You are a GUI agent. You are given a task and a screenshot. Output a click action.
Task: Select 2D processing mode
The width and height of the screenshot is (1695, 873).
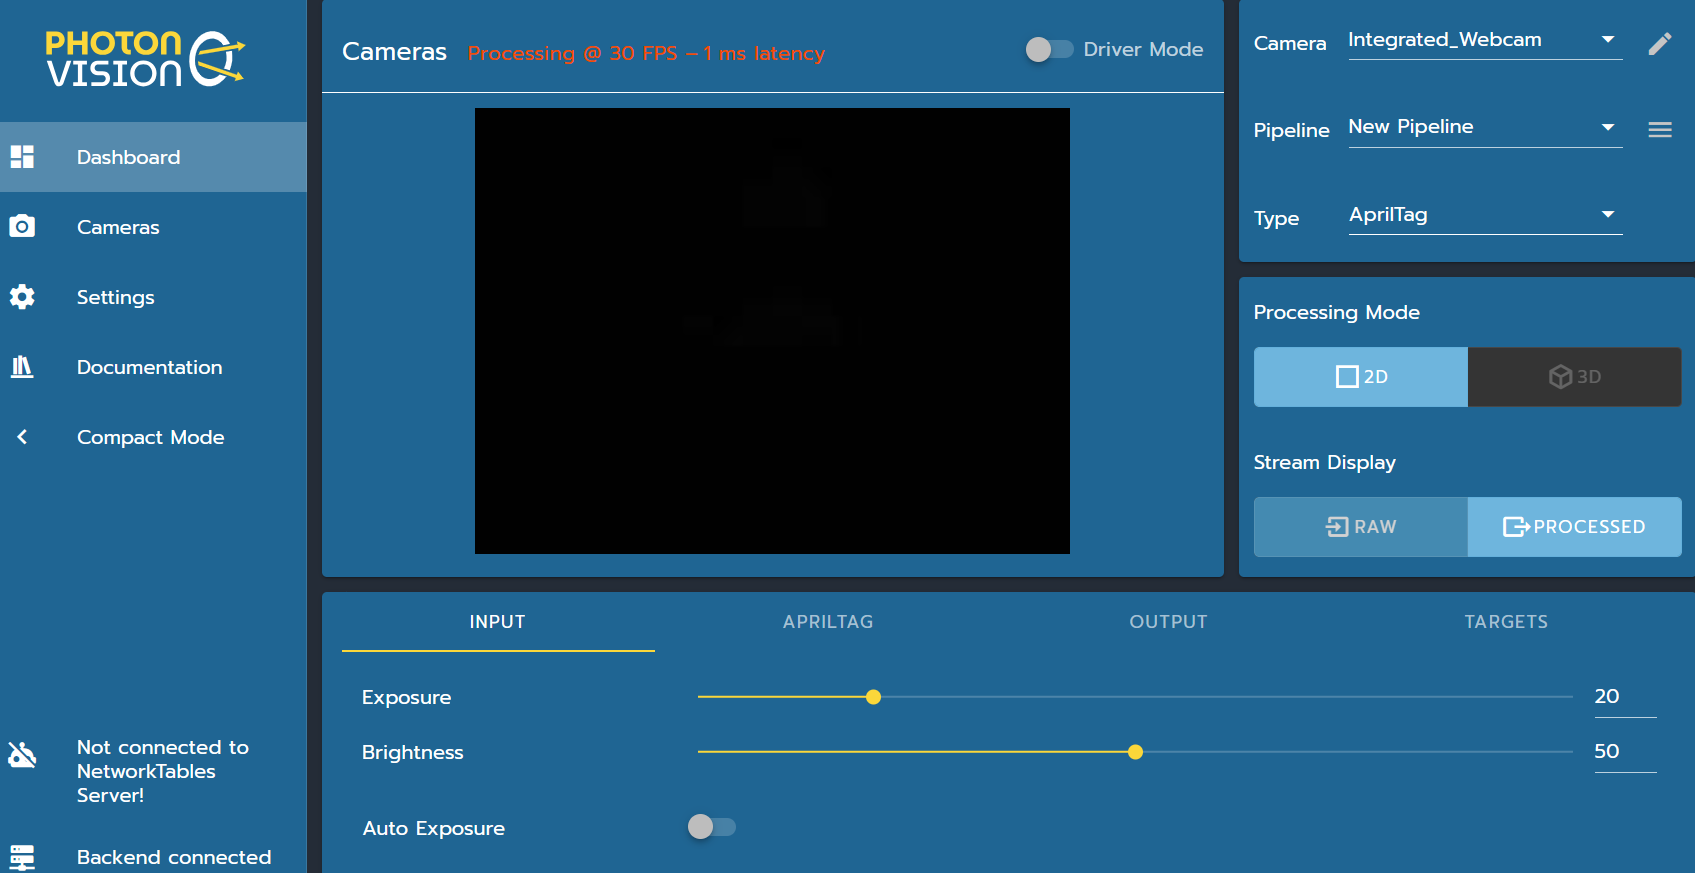click(x=1360, y=377)
